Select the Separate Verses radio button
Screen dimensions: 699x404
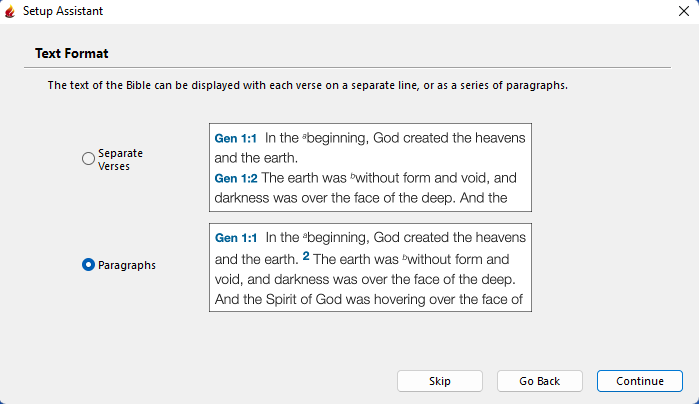(88, 159)
